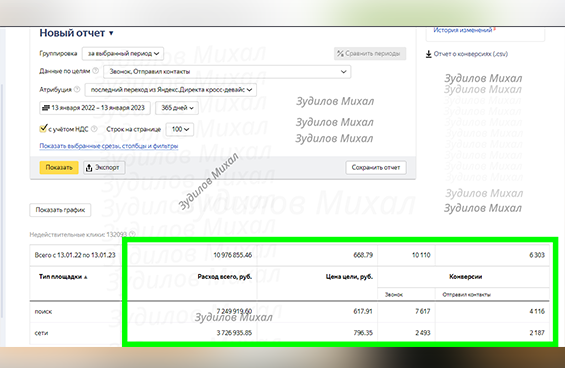Click the Расход всего, руб. column header
Image resolution: width=565 pixels, height=368 pixels.
coord(224,277)
